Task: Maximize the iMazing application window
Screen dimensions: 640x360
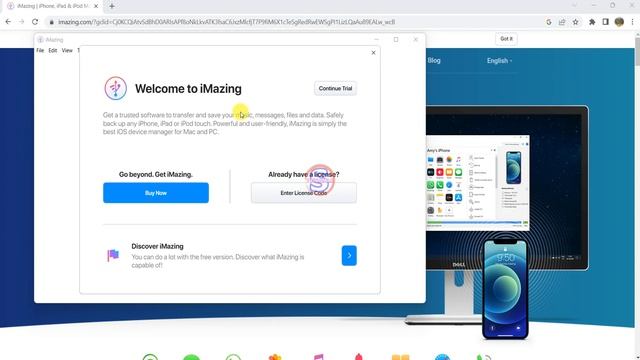Action: tap(396, 40)
